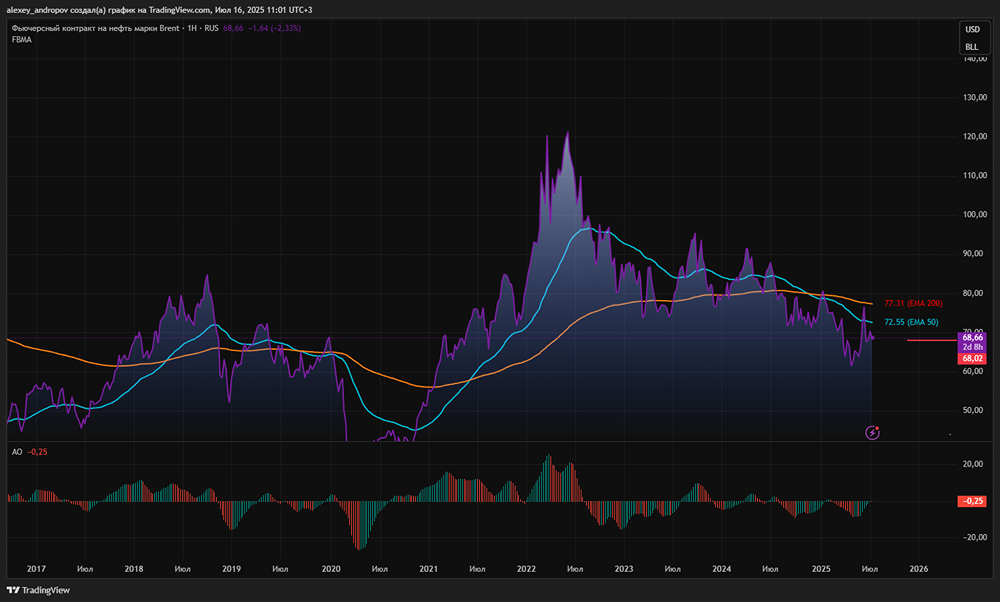Click the 2022 label on time axis
This screenshot has width=1000, height=602.
527,568
